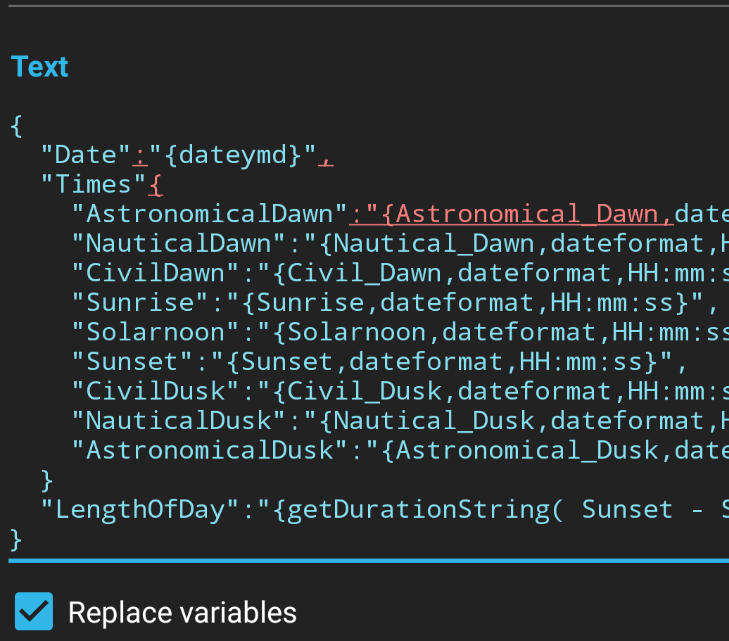
Task: Click the "Replace variables" label text
Action: pyautogui.click(x=182, y=612)
